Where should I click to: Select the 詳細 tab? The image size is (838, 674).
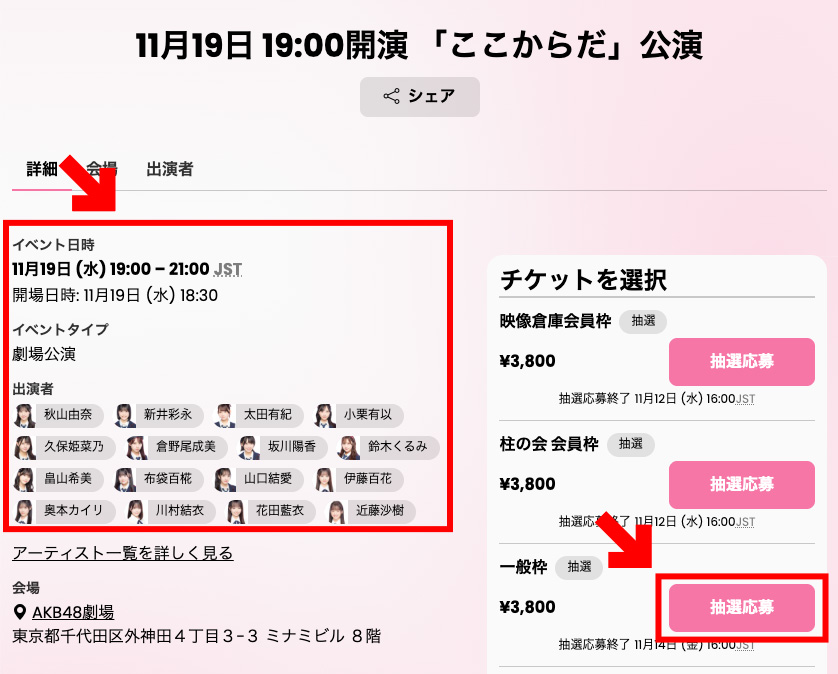click(x=42, y=169)
